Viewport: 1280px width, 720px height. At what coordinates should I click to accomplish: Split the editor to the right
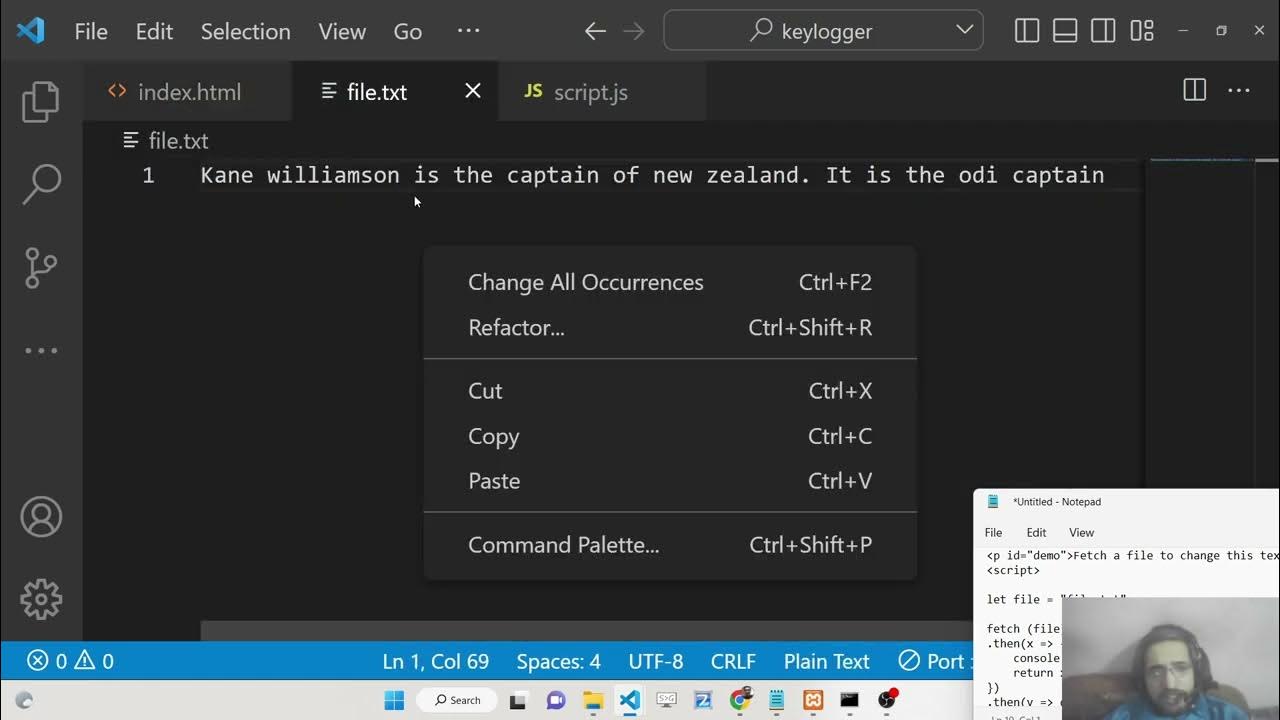[x=1194, y=91]
